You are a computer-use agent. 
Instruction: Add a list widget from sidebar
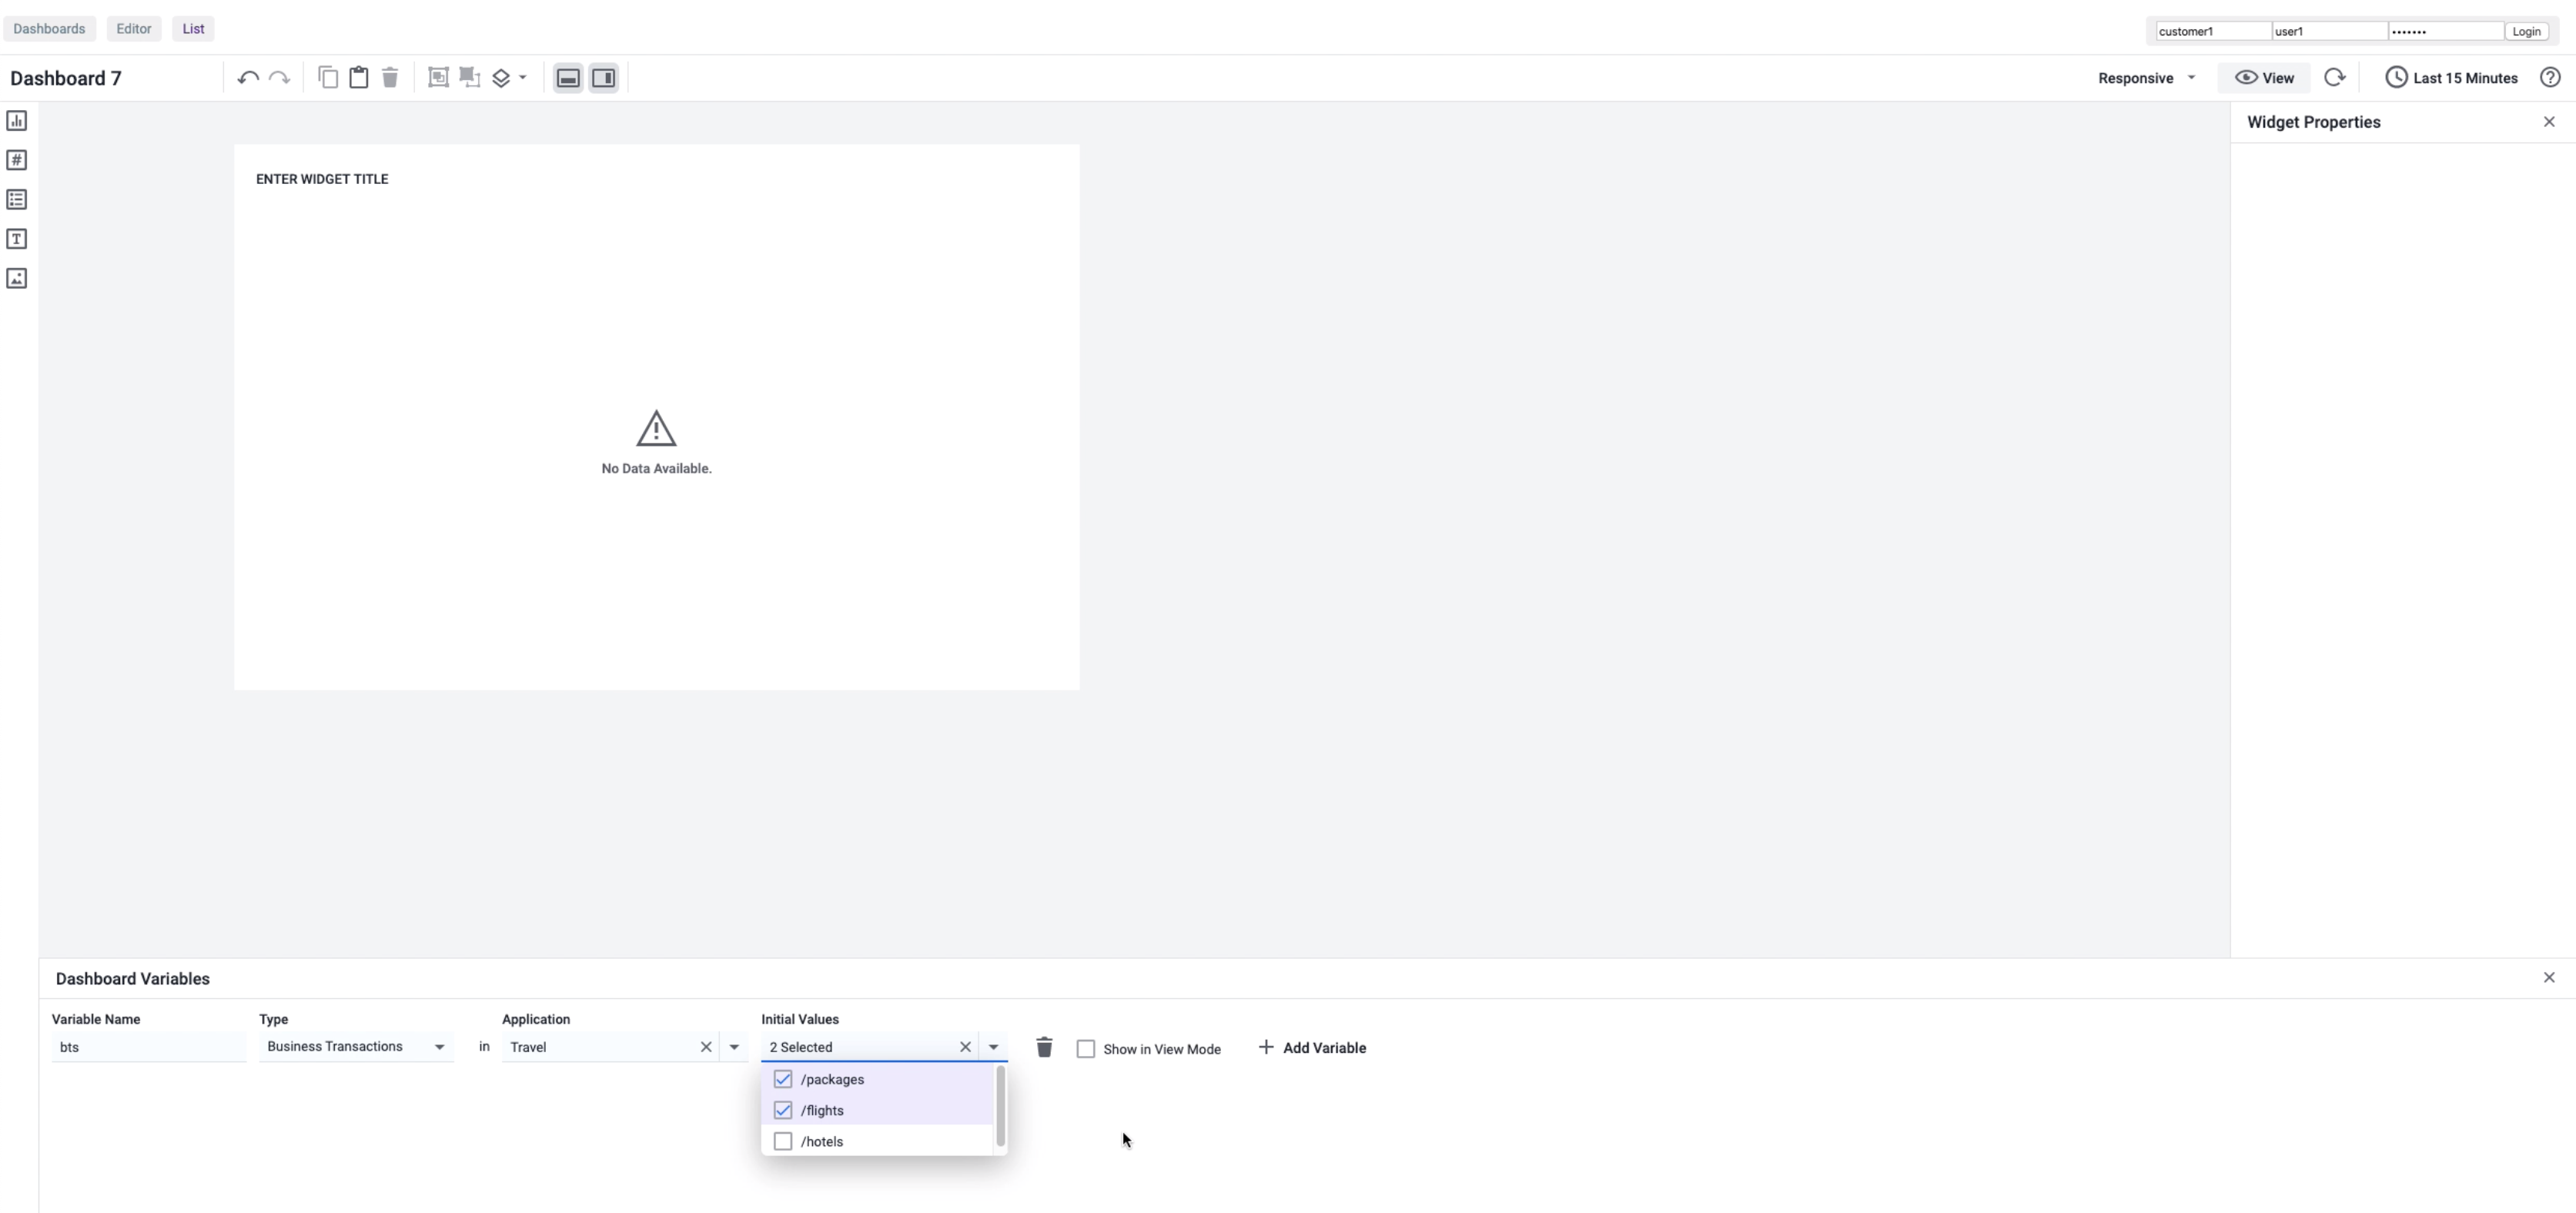point(17,200)
